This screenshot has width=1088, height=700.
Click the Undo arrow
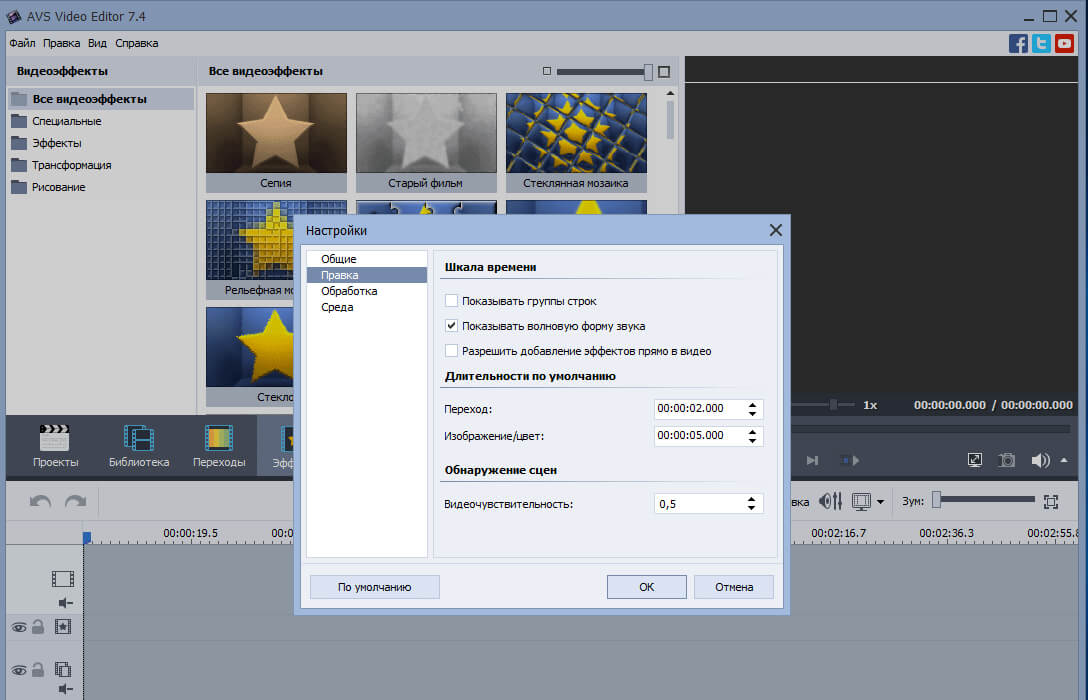40,501
